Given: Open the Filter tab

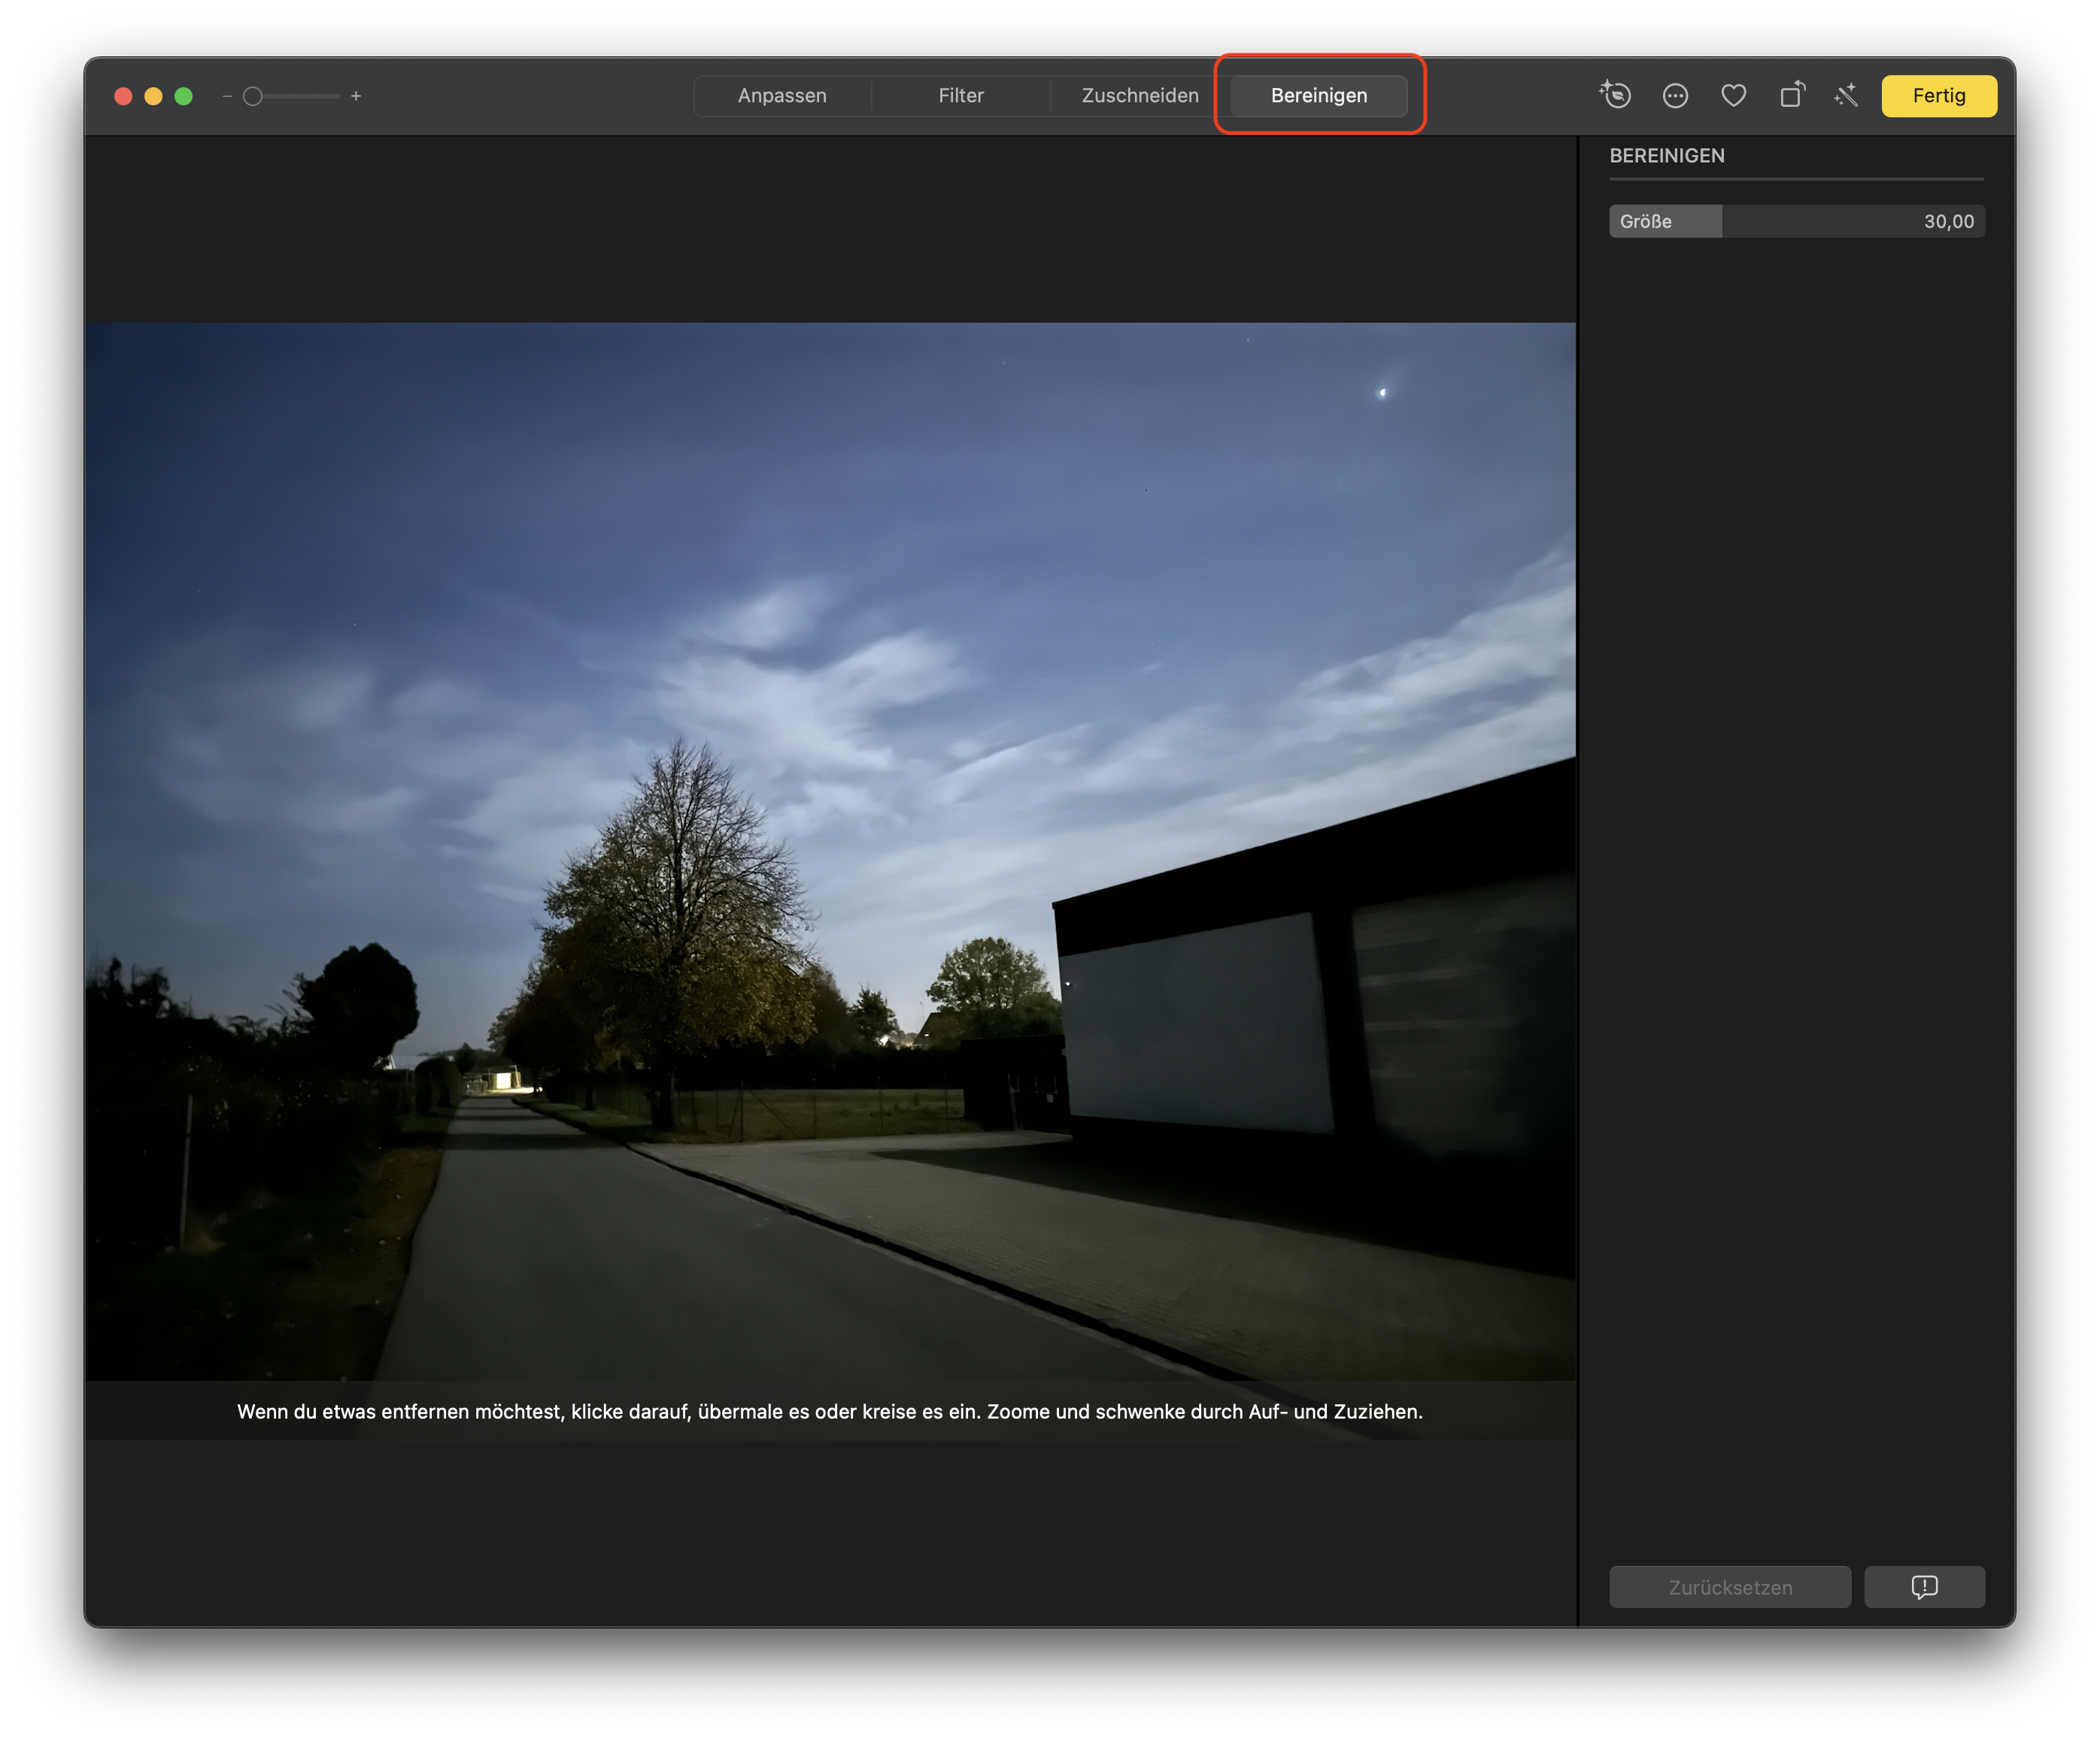Looking at the screenshot, I should pos(960,96).
